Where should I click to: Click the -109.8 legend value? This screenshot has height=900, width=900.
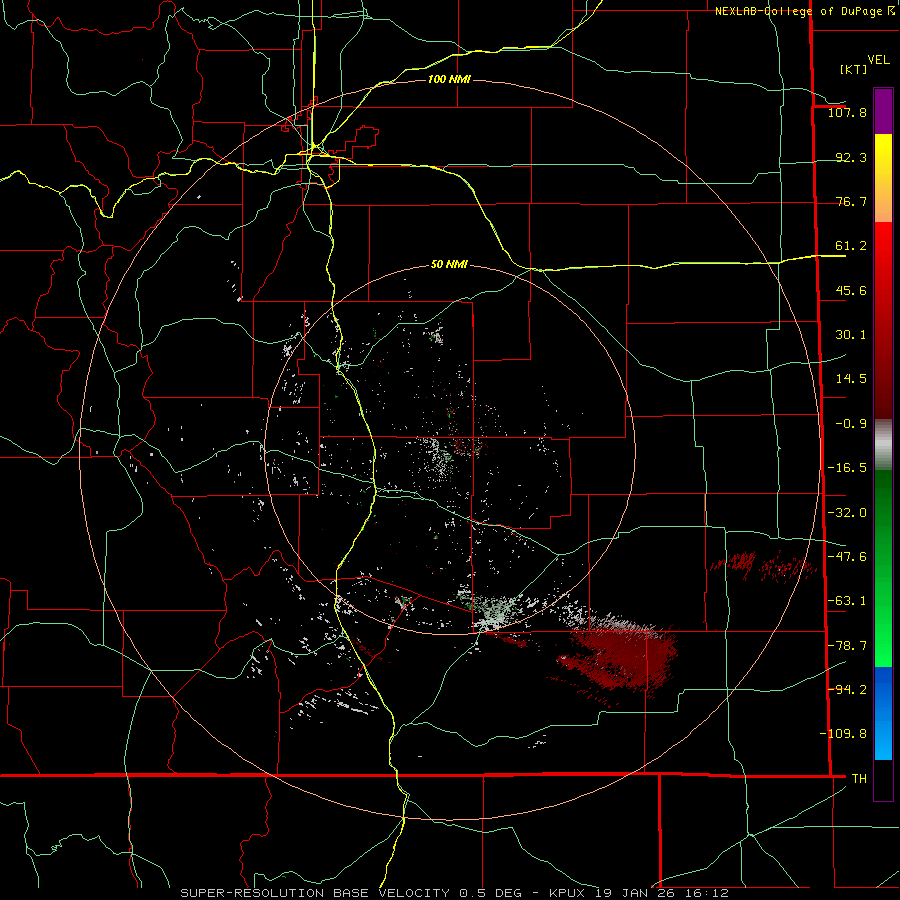point(843,734)
